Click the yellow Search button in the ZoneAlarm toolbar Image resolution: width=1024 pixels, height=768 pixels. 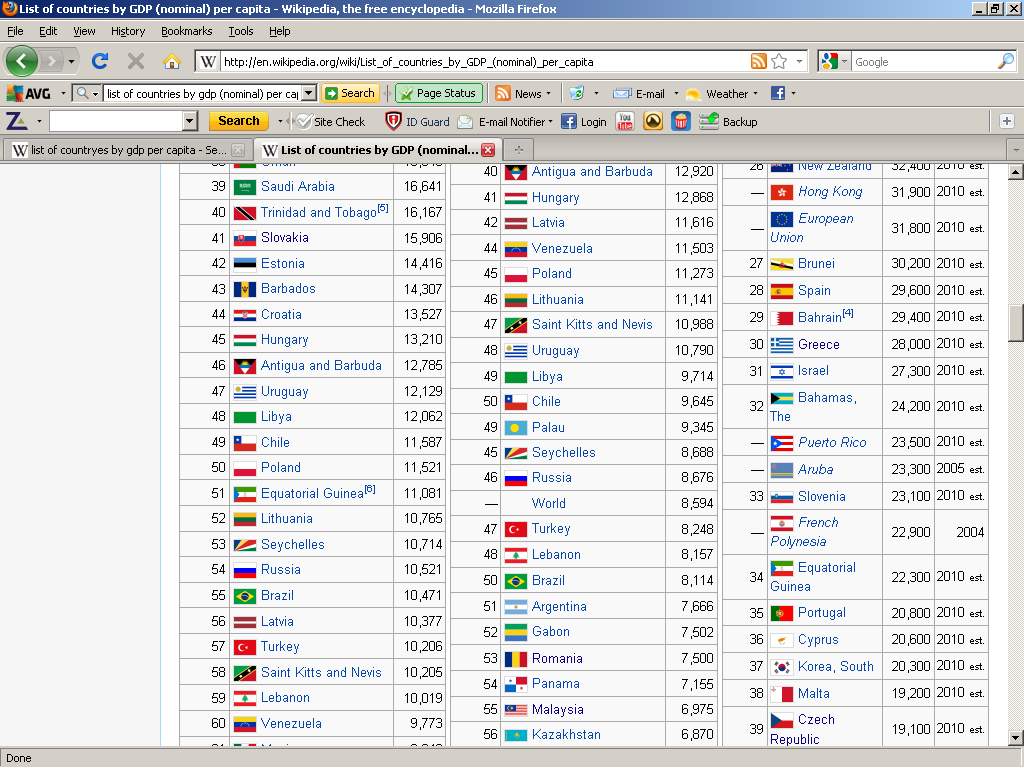pyautogui.click(x=238, y=121)
